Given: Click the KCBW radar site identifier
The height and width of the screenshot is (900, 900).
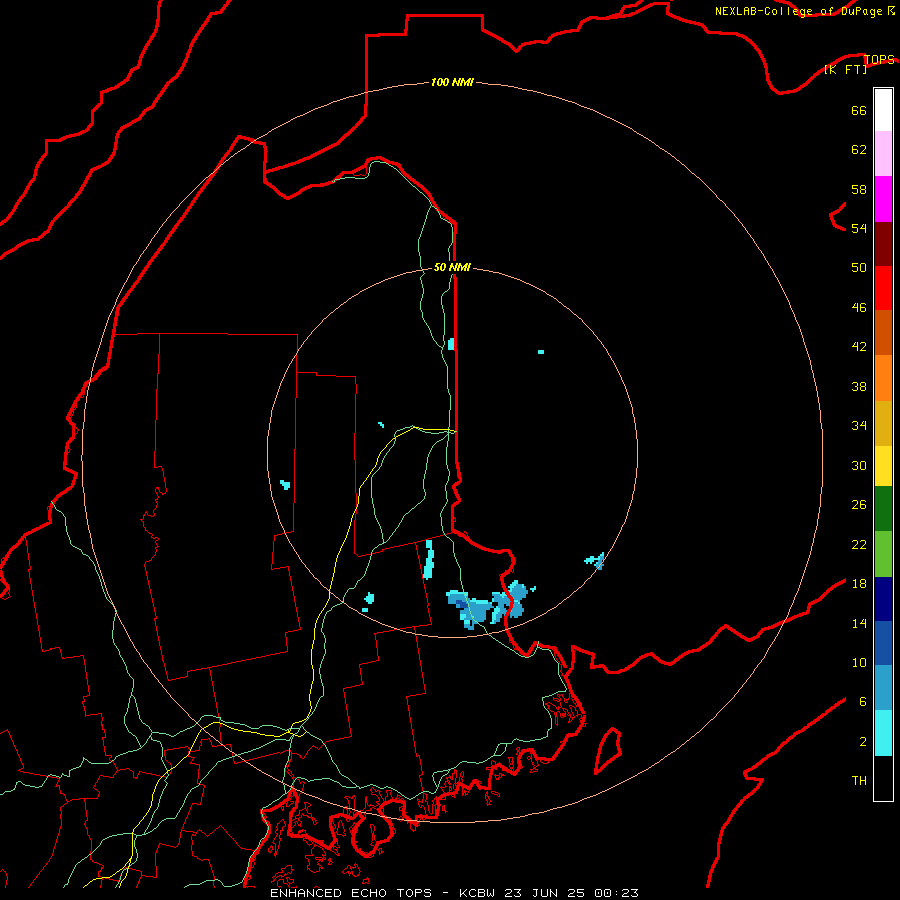Looking at the screenshot, I should tap(476, 893).
